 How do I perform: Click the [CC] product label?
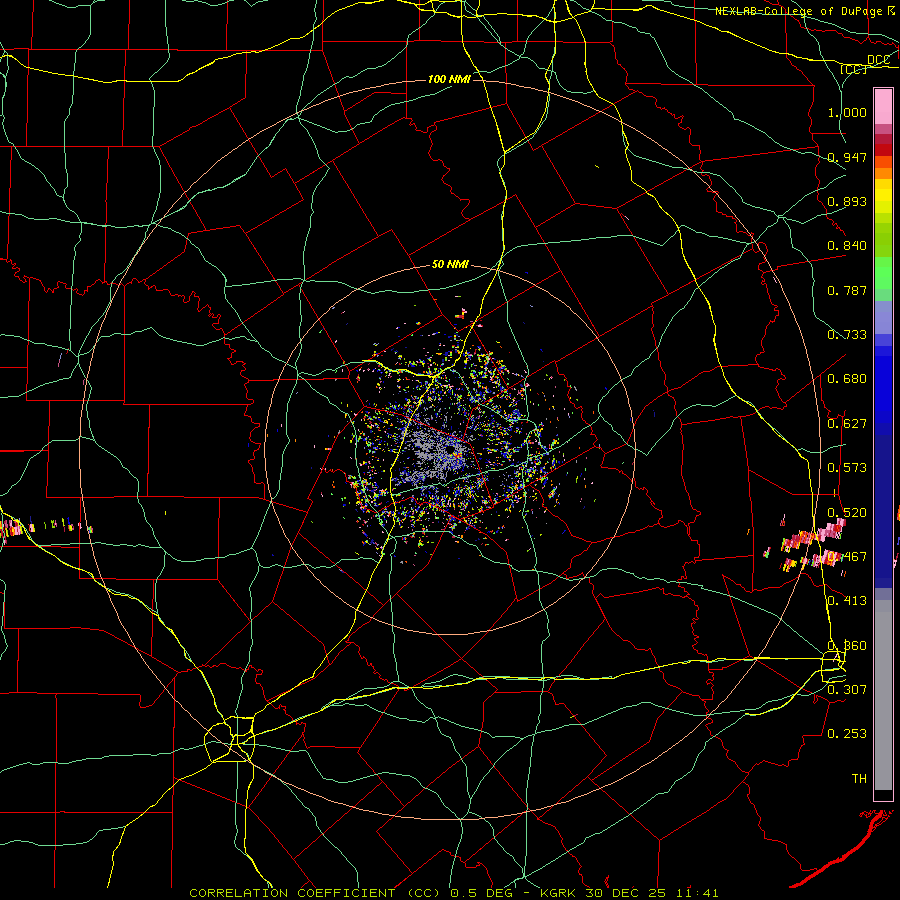tap(854, 69)
